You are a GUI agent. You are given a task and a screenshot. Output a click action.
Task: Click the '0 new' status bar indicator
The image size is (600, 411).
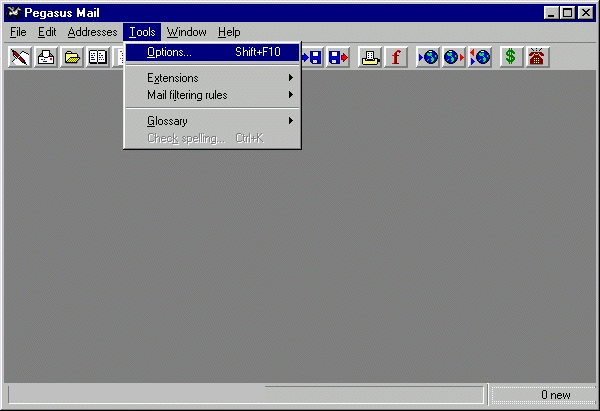544,395
